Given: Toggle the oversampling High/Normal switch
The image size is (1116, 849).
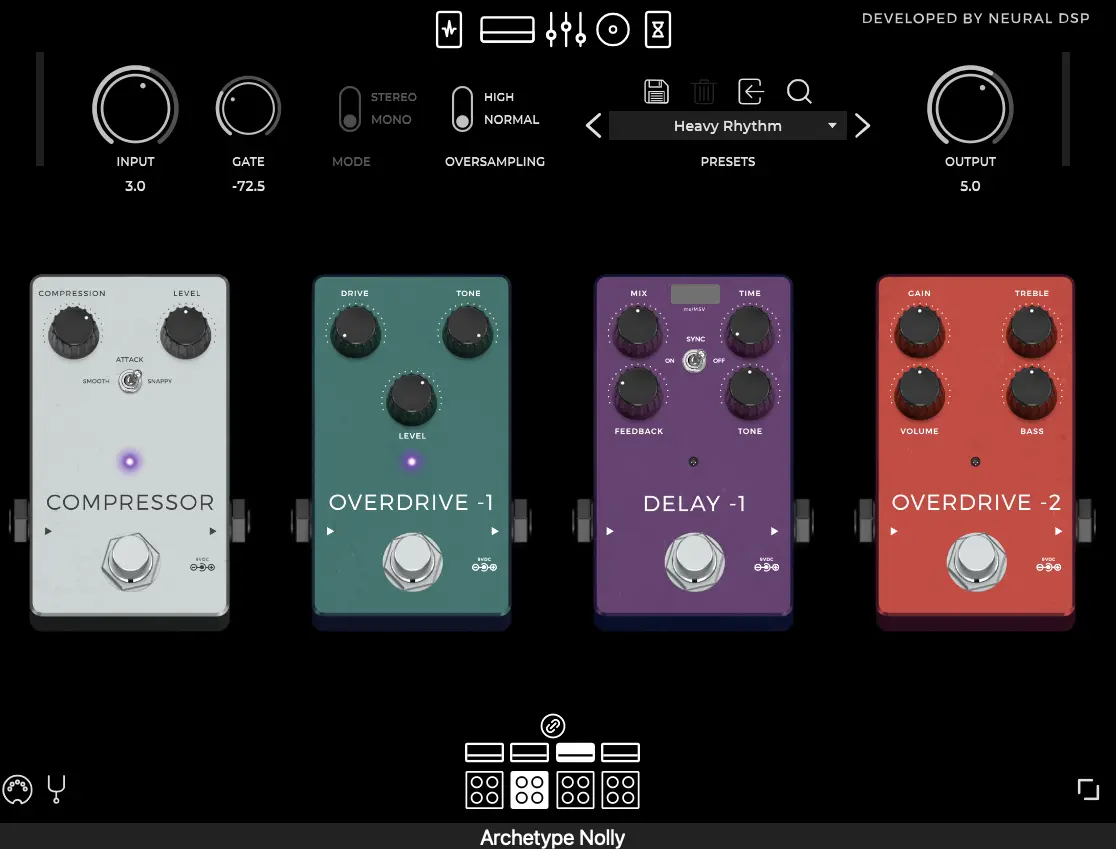Looking at the screenshot, I should tap(462, 108).
